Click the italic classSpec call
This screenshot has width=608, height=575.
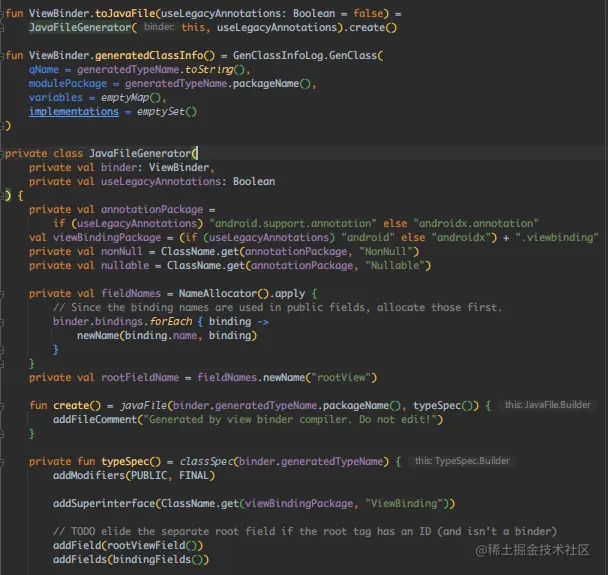point(206,461)
